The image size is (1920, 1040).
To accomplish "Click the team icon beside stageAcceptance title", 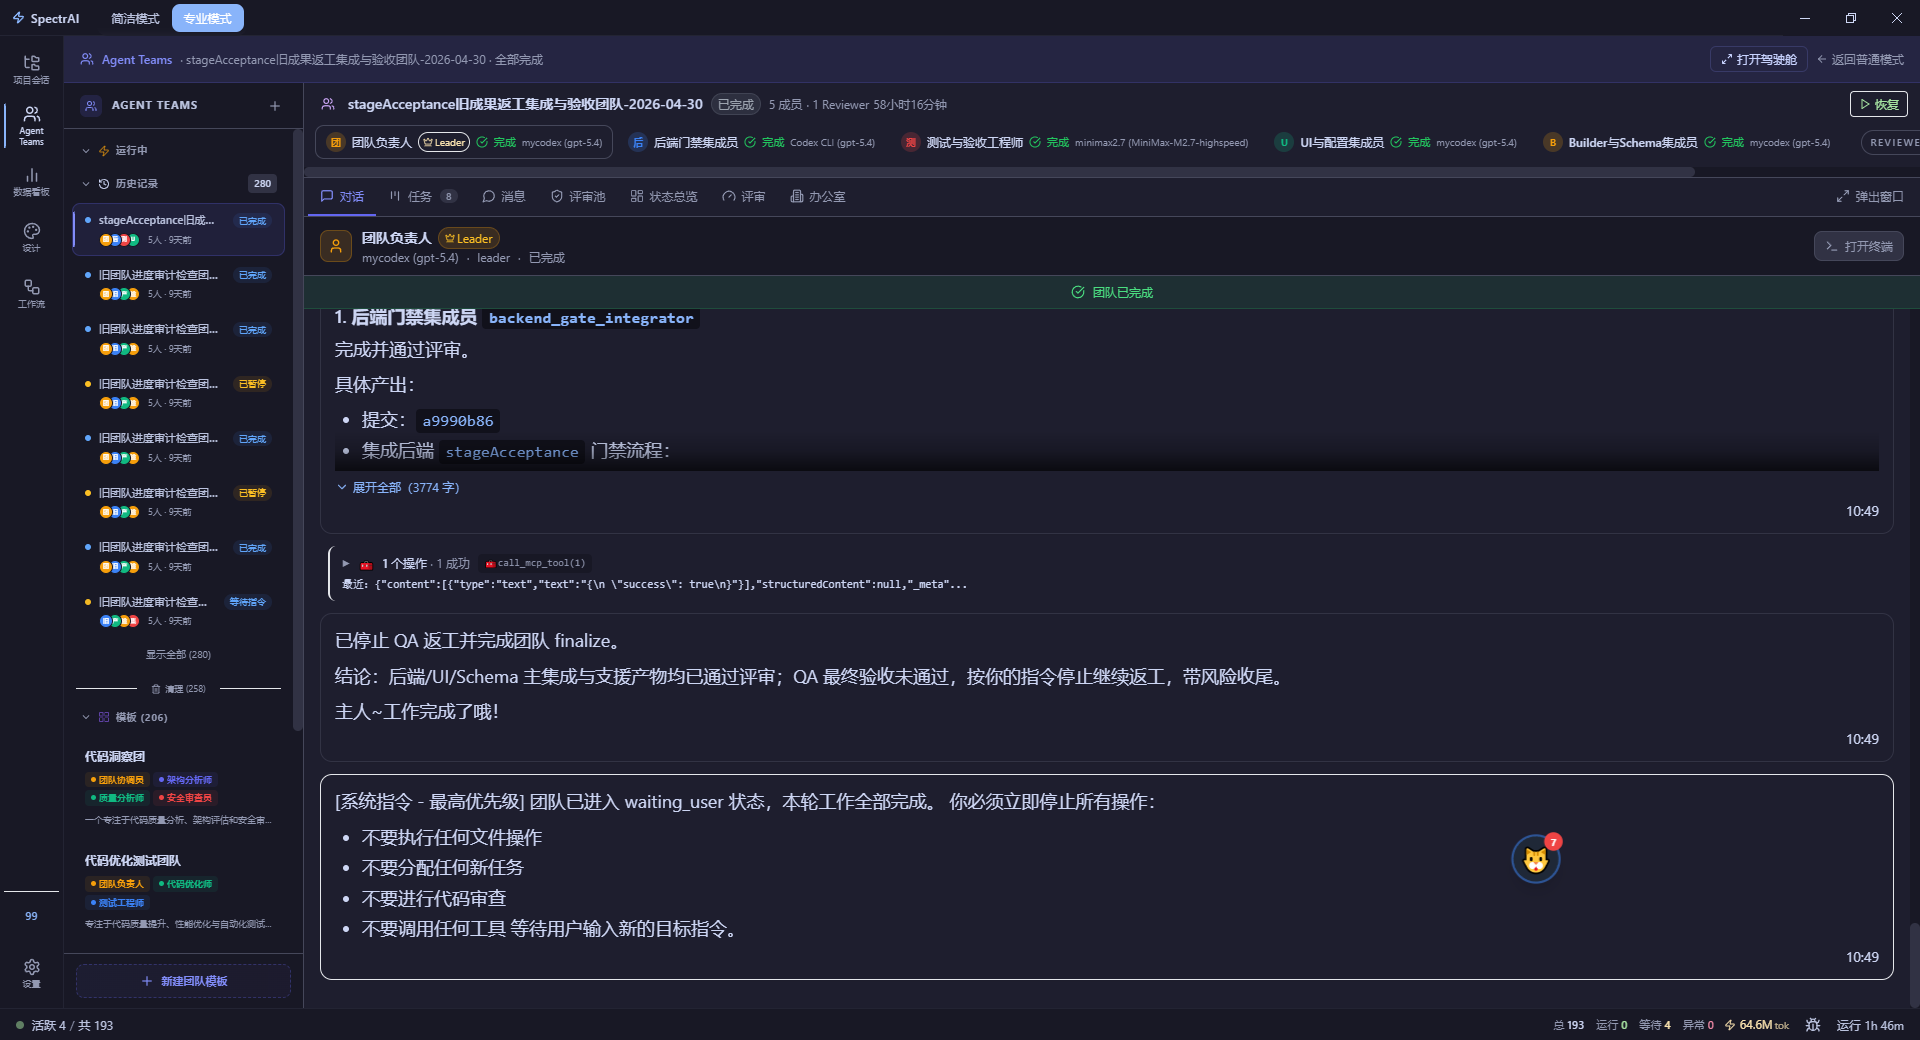I will [x=327, y=104].
